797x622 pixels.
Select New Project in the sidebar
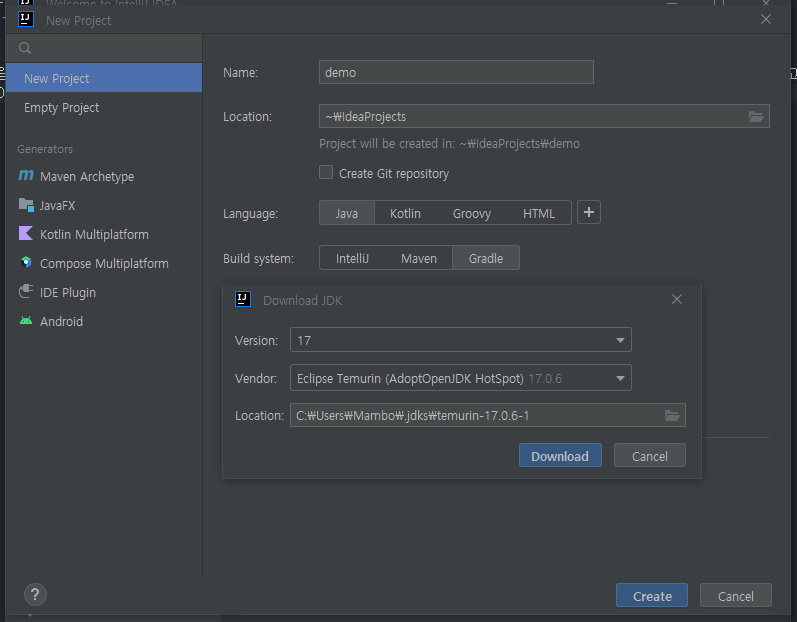(57, 78)
